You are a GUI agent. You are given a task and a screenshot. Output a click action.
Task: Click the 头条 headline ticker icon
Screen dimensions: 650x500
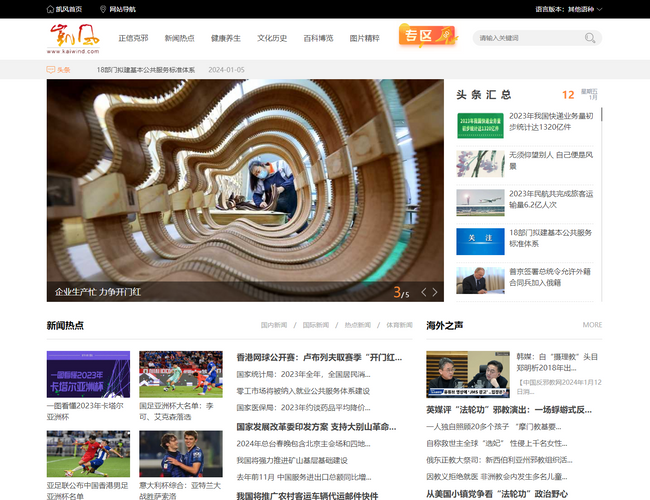pos(51,70)
